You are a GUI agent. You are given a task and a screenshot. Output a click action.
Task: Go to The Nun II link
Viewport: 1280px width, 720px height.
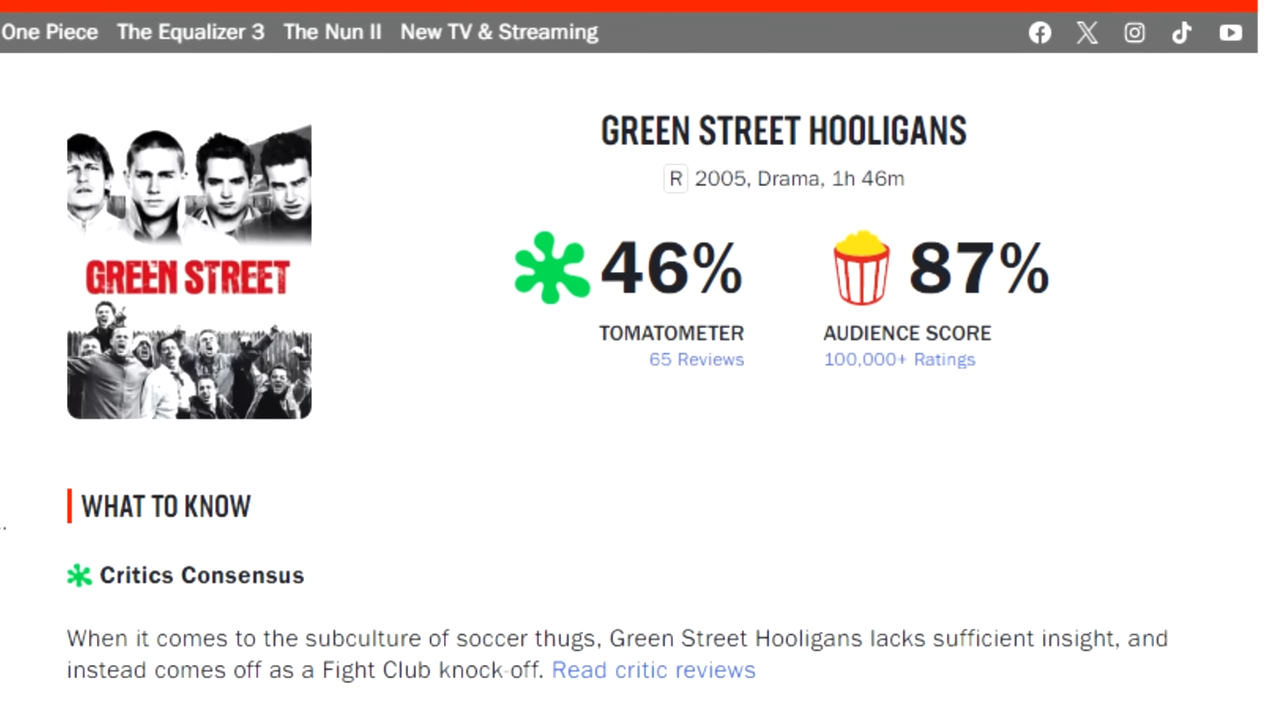click(x=332, y=32)
